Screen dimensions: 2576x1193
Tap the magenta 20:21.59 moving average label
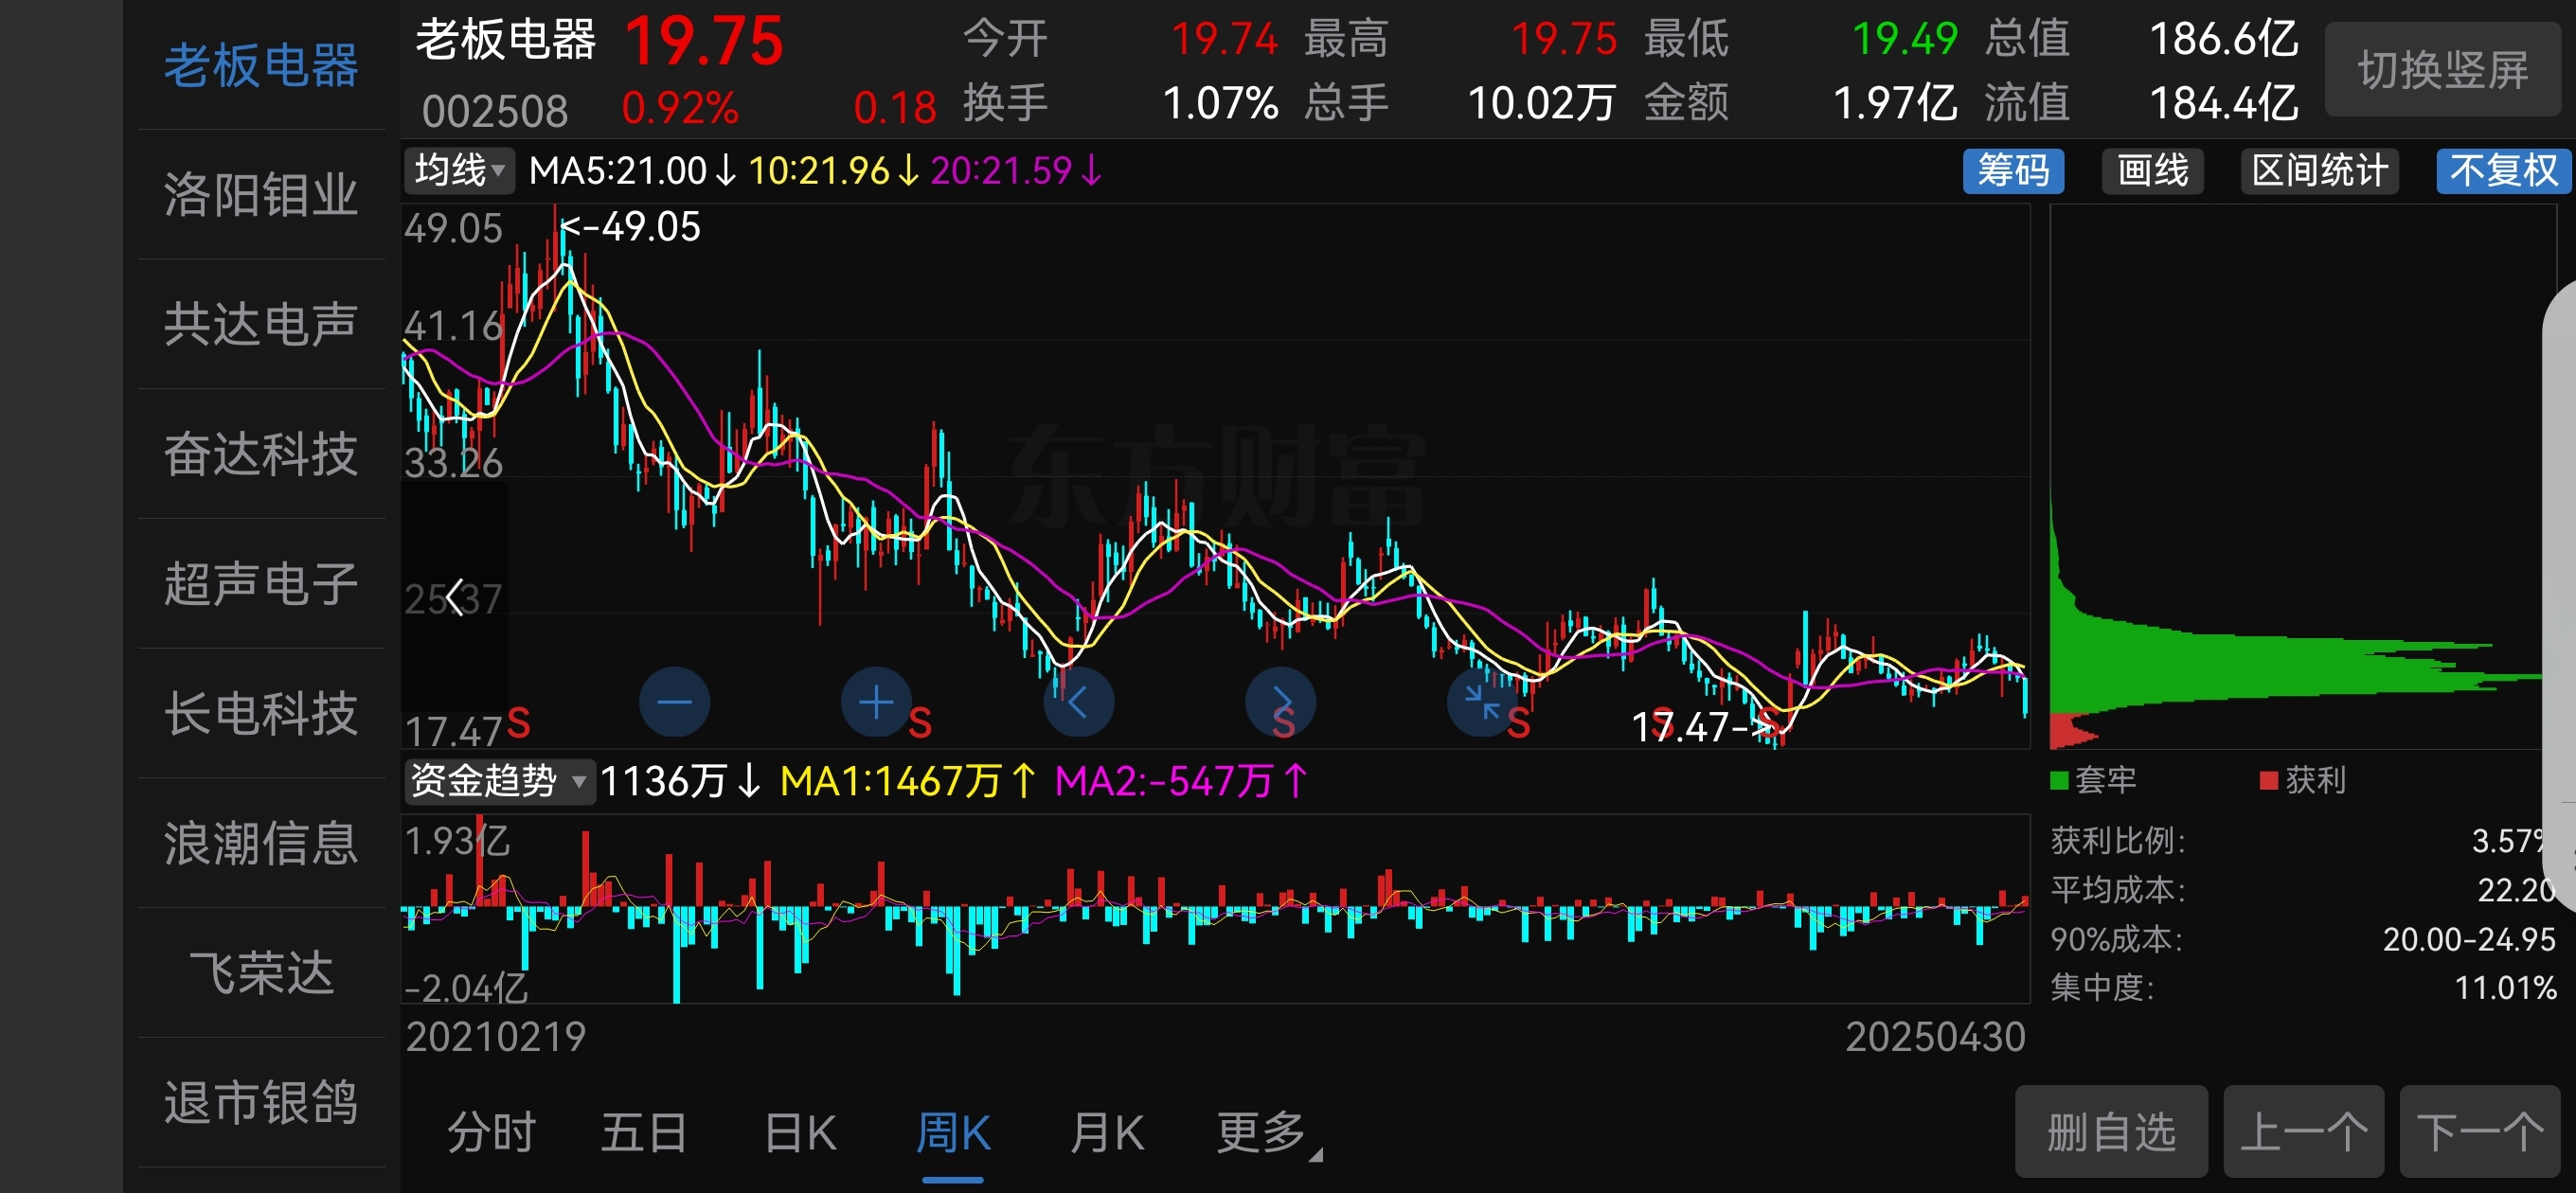1015,170
